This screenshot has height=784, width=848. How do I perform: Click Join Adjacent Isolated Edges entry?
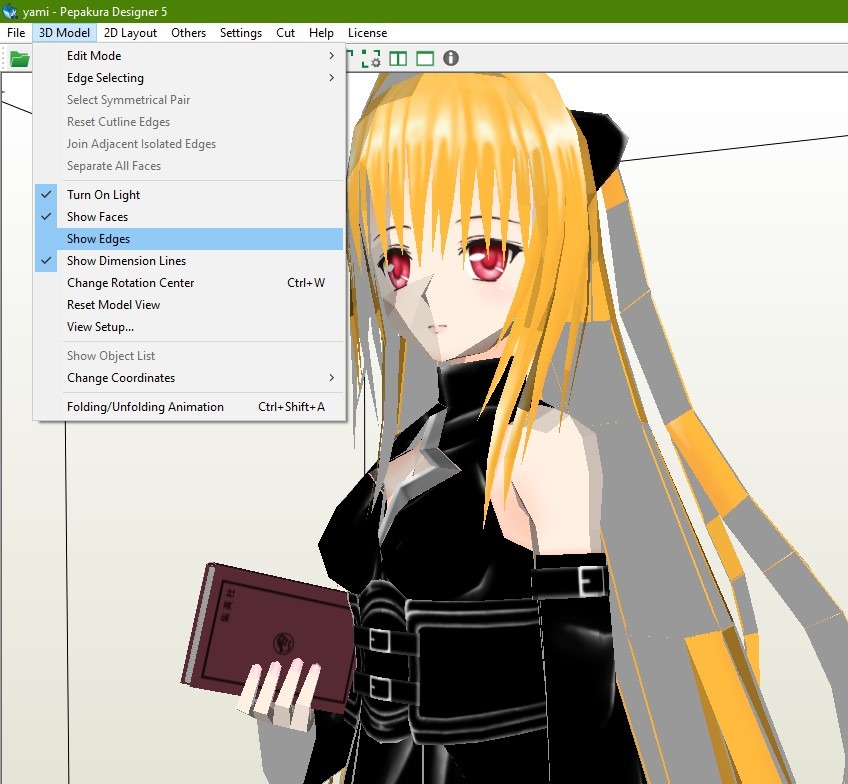[x=189, y=144]
